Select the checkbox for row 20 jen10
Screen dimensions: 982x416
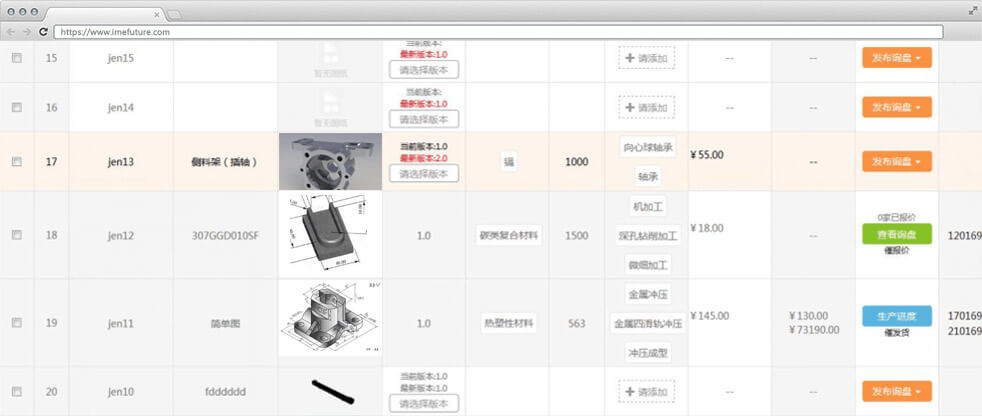tap(17, 392)
